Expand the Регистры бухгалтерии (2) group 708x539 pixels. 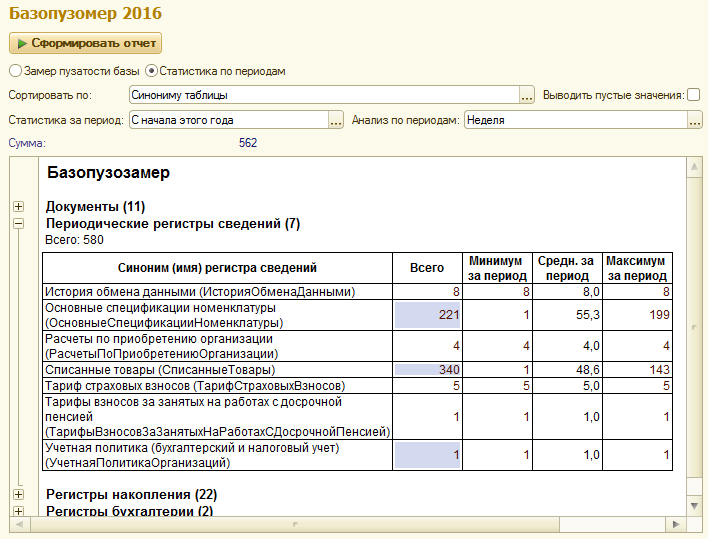coord(18,511)
